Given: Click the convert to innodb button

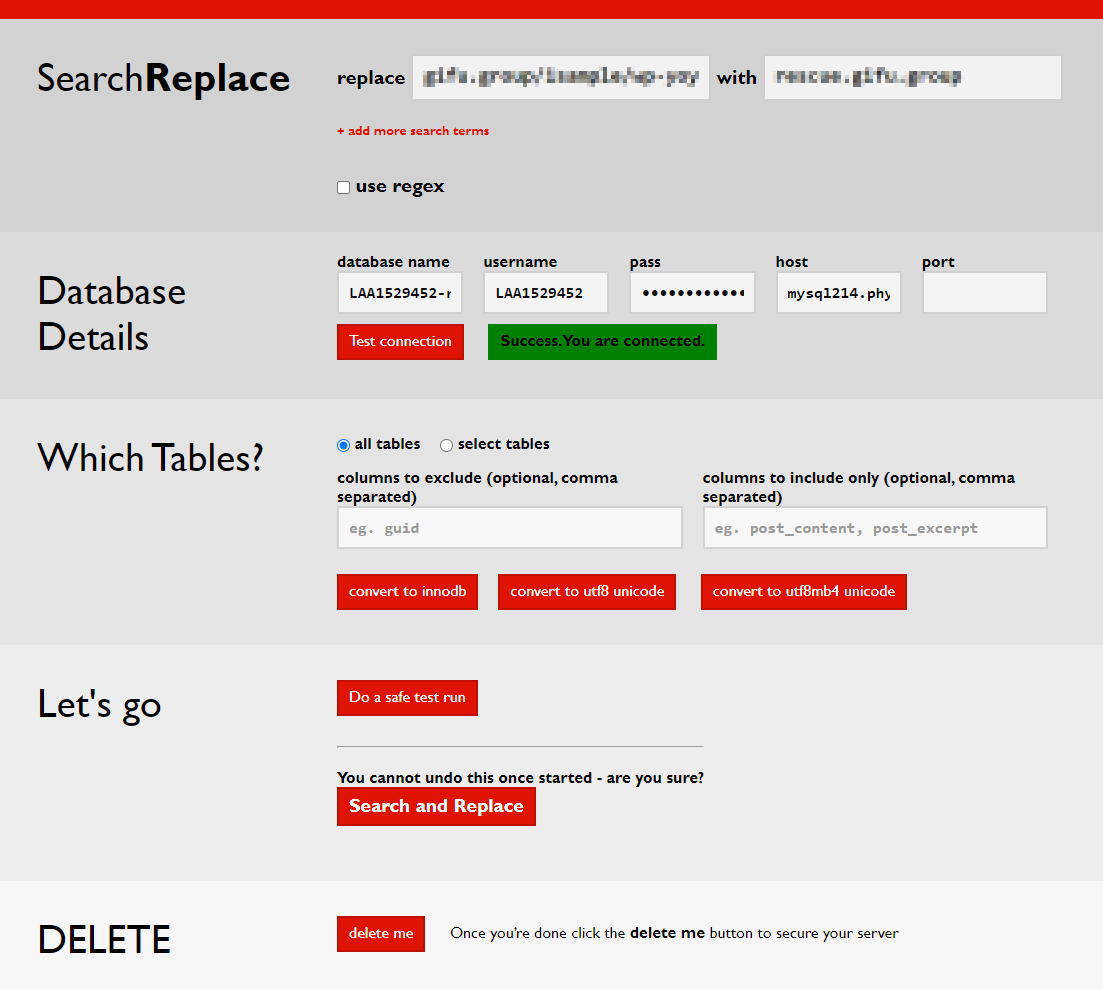Looking at the screenshot, I should (x=407, y=591).
